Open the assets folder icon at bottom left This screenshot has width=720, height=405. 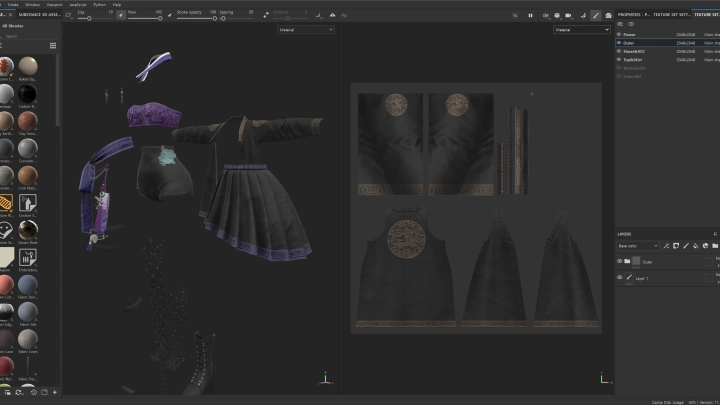[x=8, y=392]
